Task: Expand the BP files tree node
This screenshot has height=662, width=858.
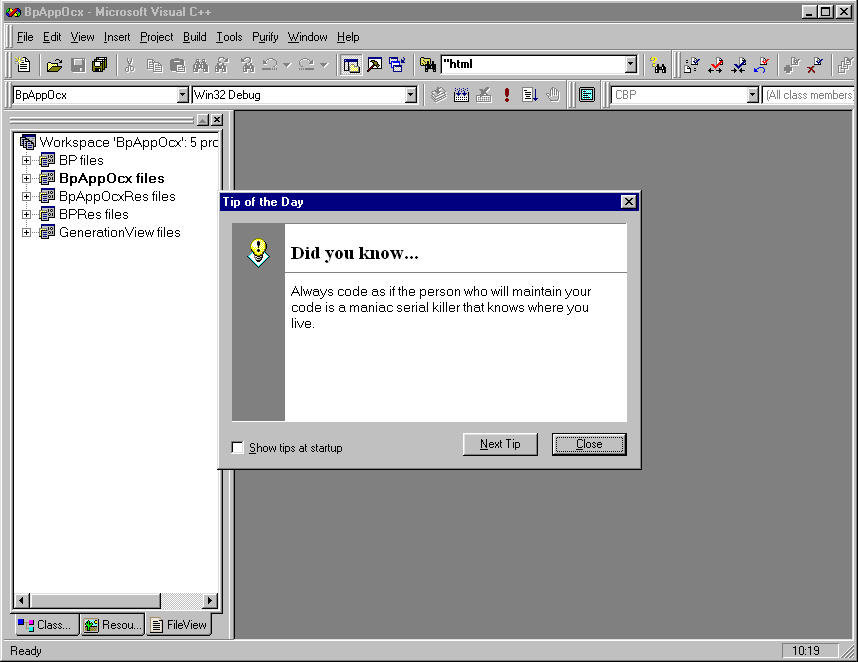Action: 27,160
